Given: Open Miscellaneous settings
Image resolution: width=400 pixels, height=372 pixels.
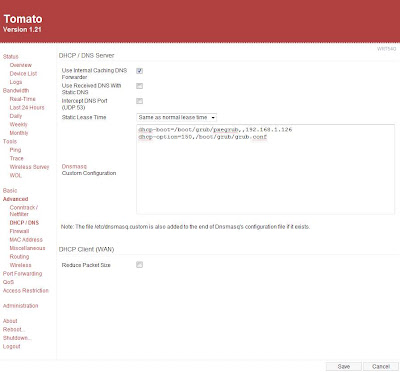Looking at the screenshot, I should pyautogui.click(x=27, y=248).
